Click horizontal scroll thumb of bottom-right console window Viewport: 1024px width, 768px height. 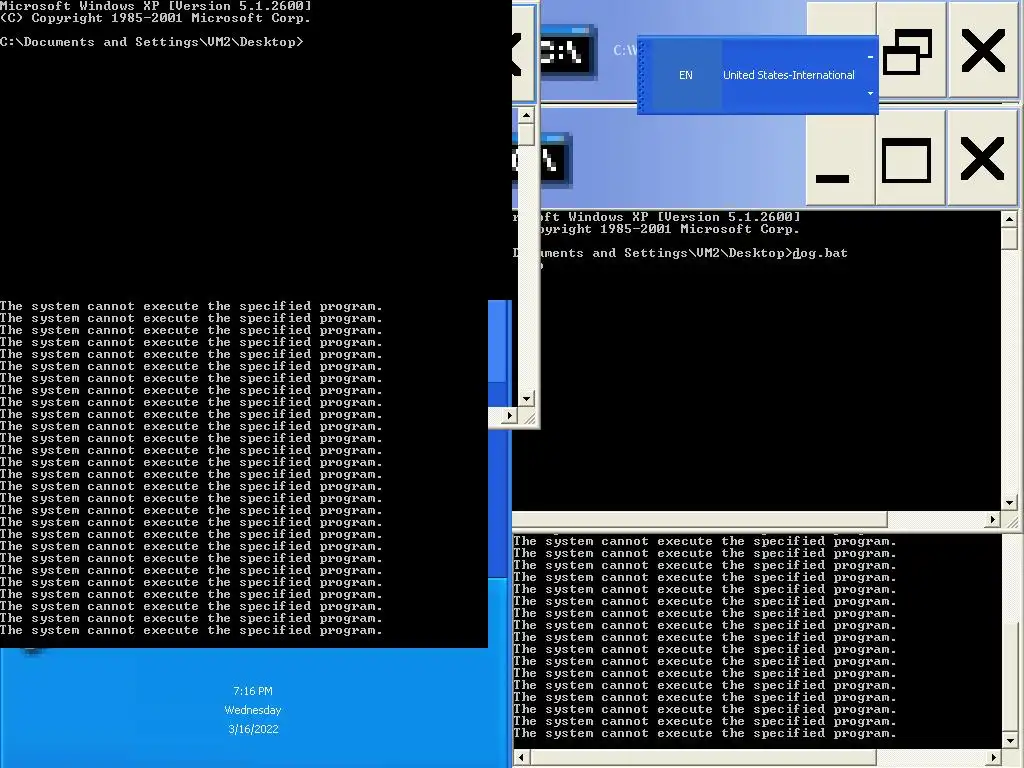tap(702, 758)
